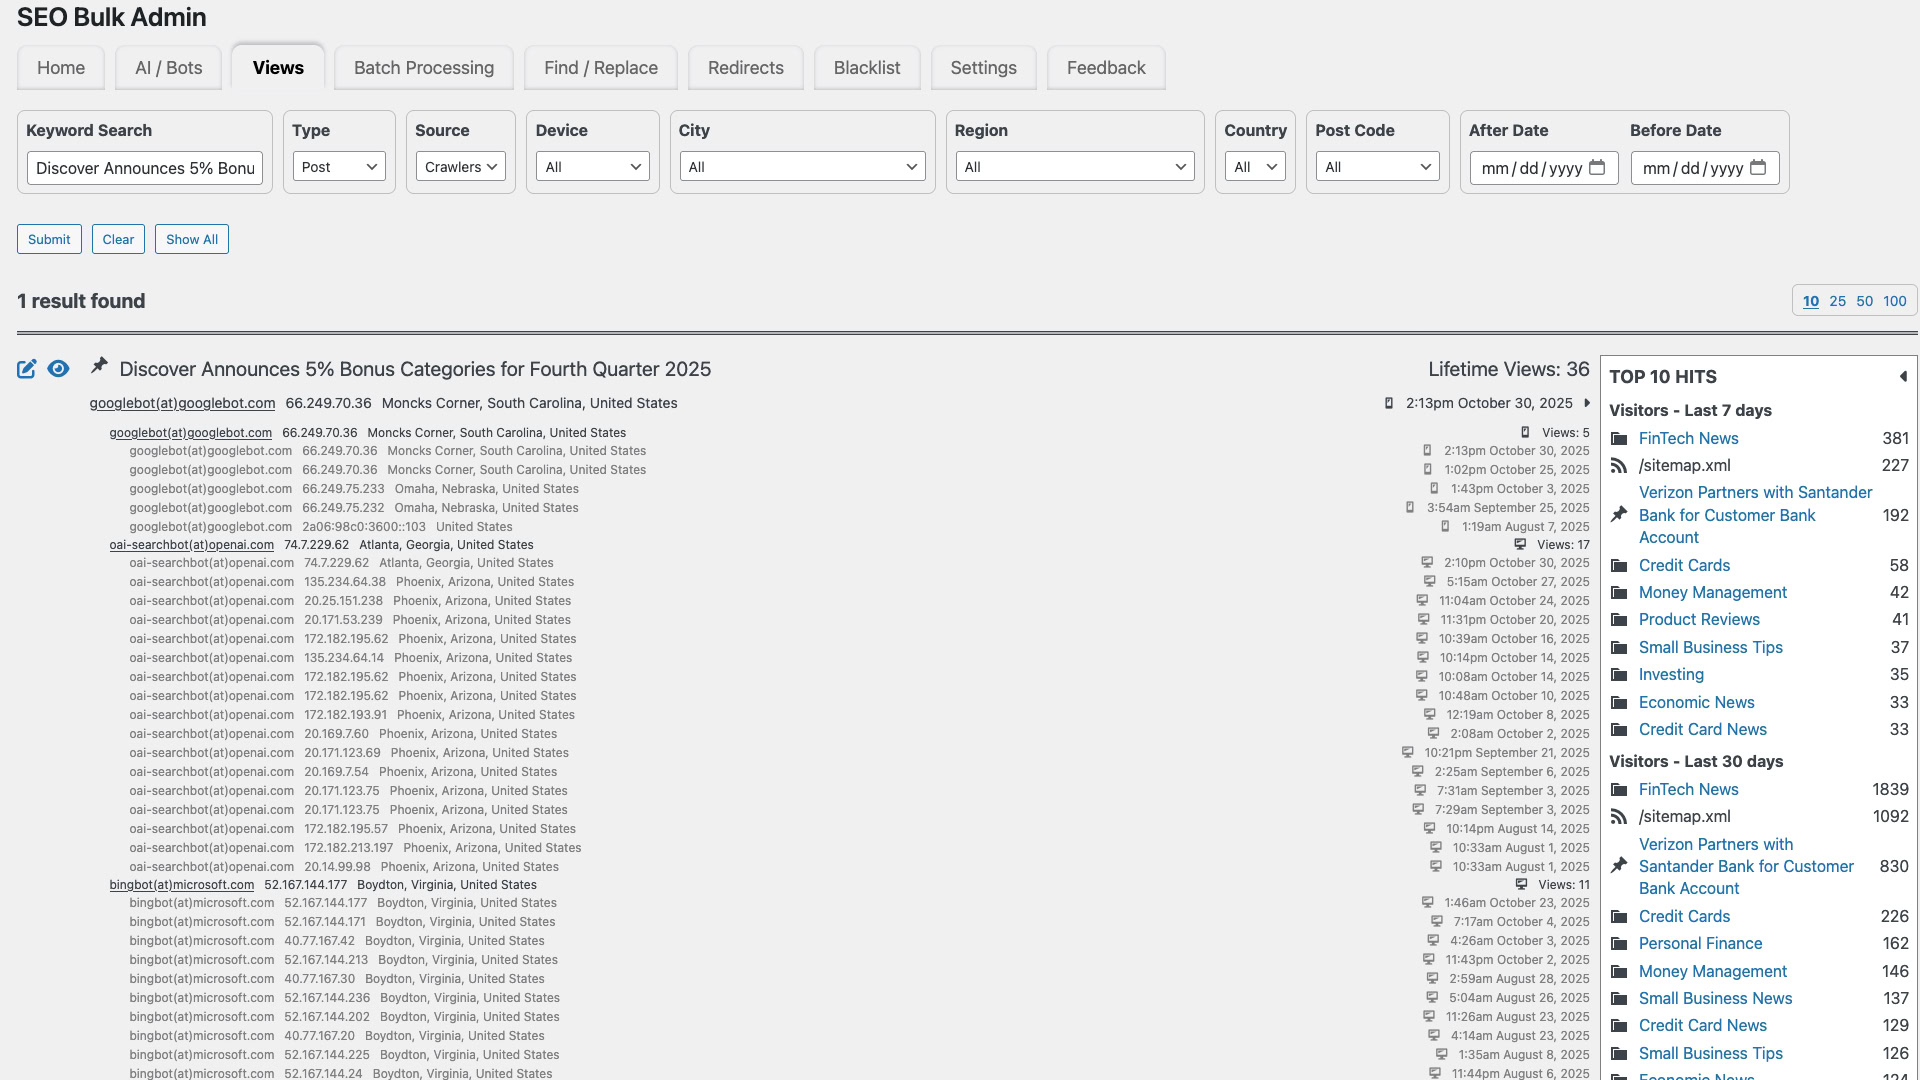Image resolution: width=1920 pixels, height=1080 pixels.
Task: Click the desktop monitor icon next to Views: 17
Action: tap(1520, 545)
